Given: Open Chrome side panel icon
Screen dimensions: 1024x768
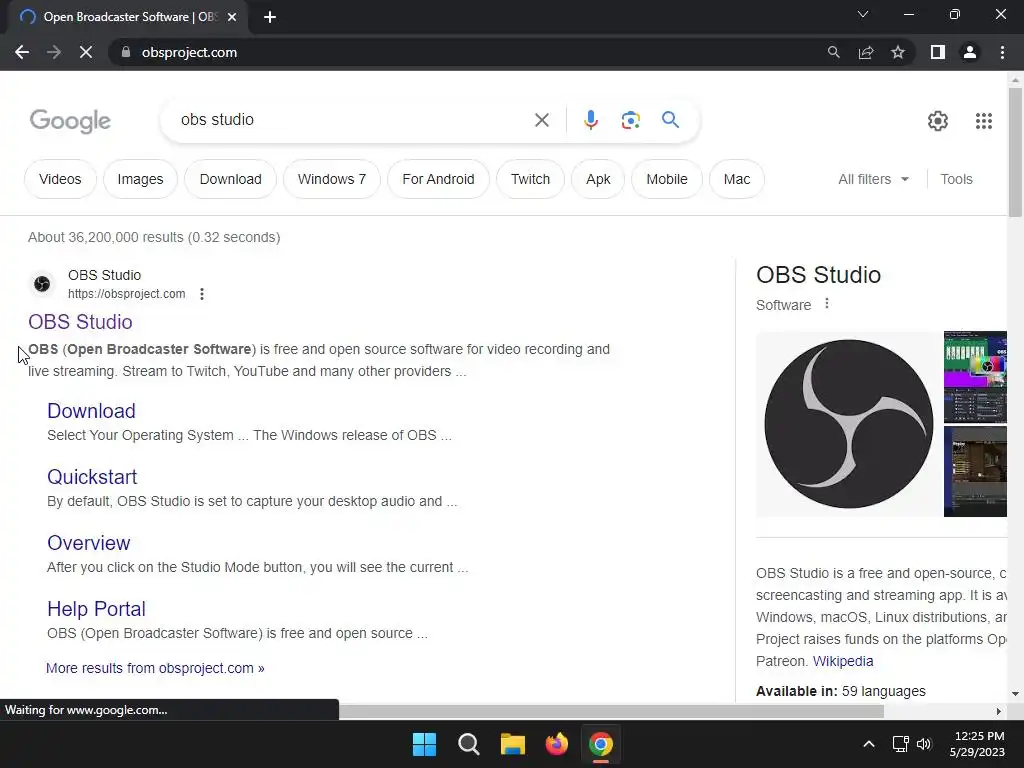Looking at the screenshot, I should [x=938, y=52].
